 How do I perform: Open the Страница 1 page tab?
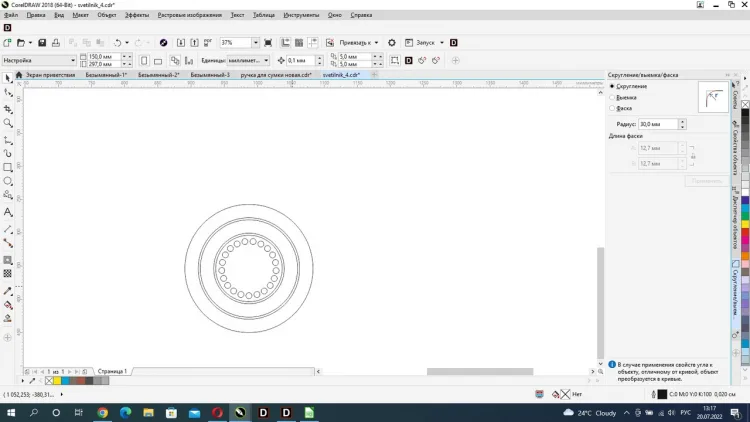(112, 371)
